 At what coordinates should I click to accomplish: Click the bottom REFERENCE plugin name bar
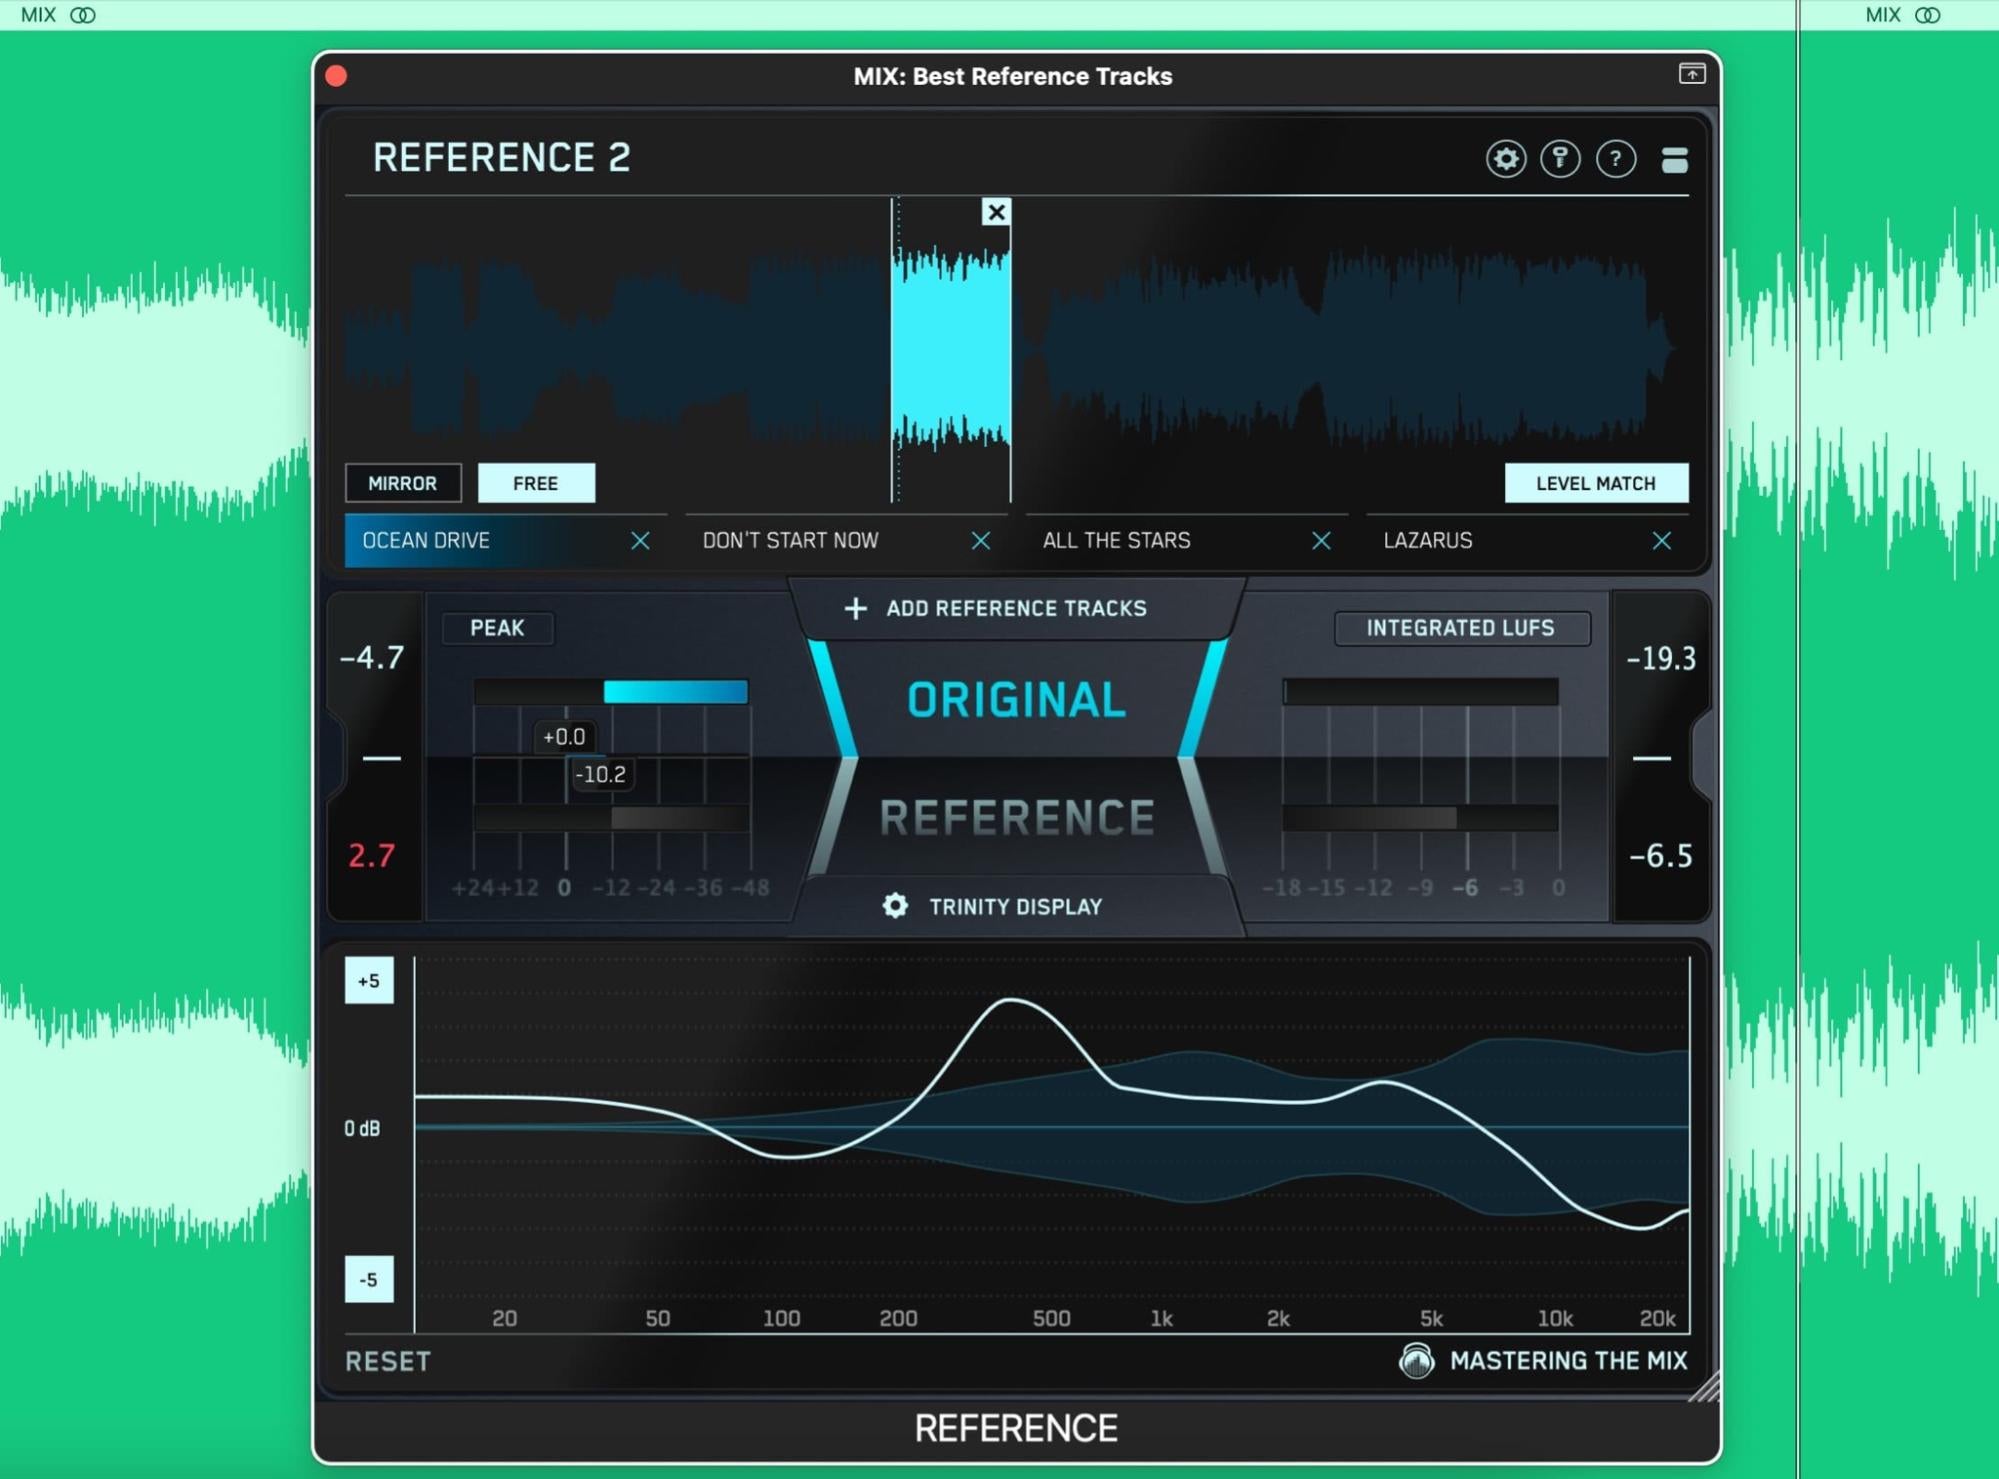[x=1016, y=1429]
